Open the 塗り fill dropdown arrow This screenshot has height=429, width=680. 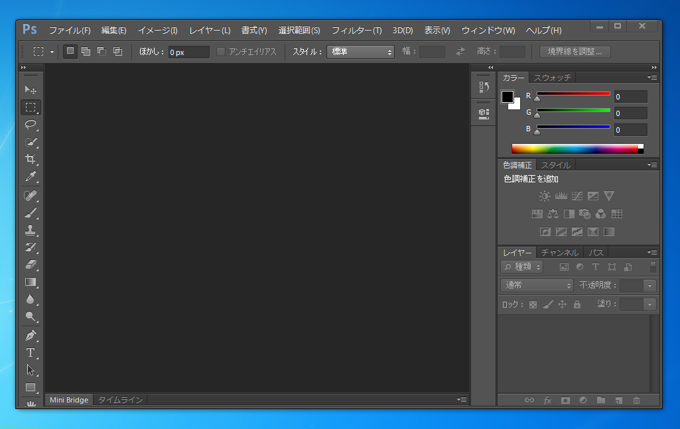pos(650,305)
